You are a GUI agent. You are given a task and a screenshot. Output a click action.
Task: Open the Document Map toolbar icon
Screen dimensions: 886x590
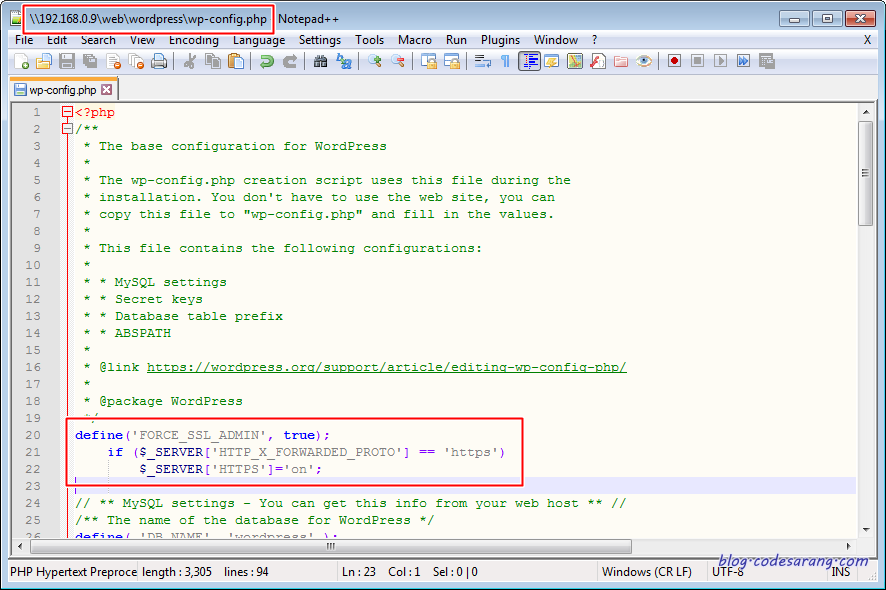point(575,61)
